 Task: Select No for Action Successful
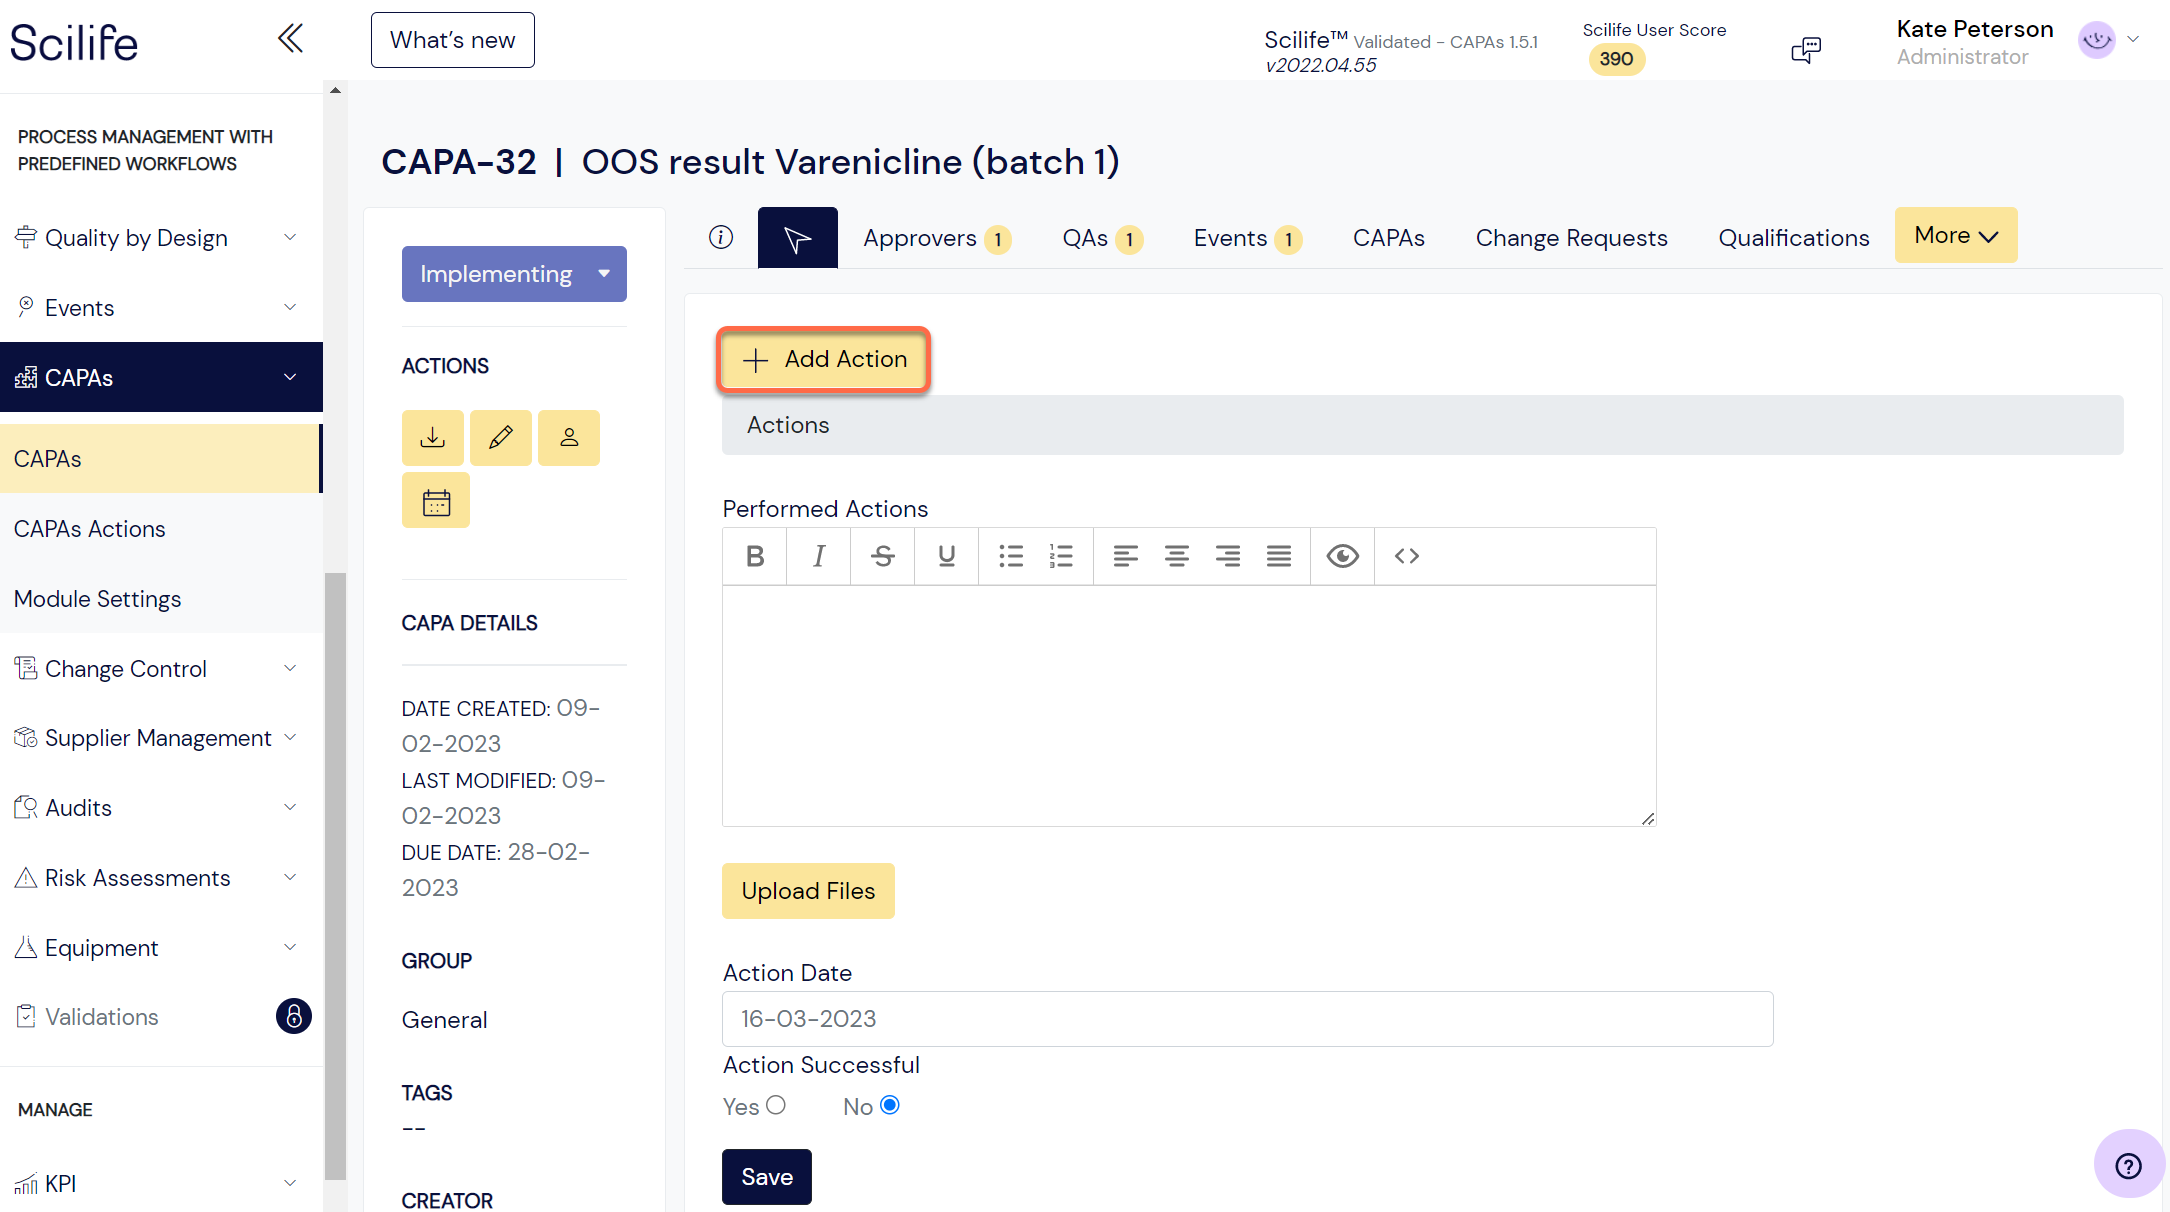click(x=888, y=1105)
